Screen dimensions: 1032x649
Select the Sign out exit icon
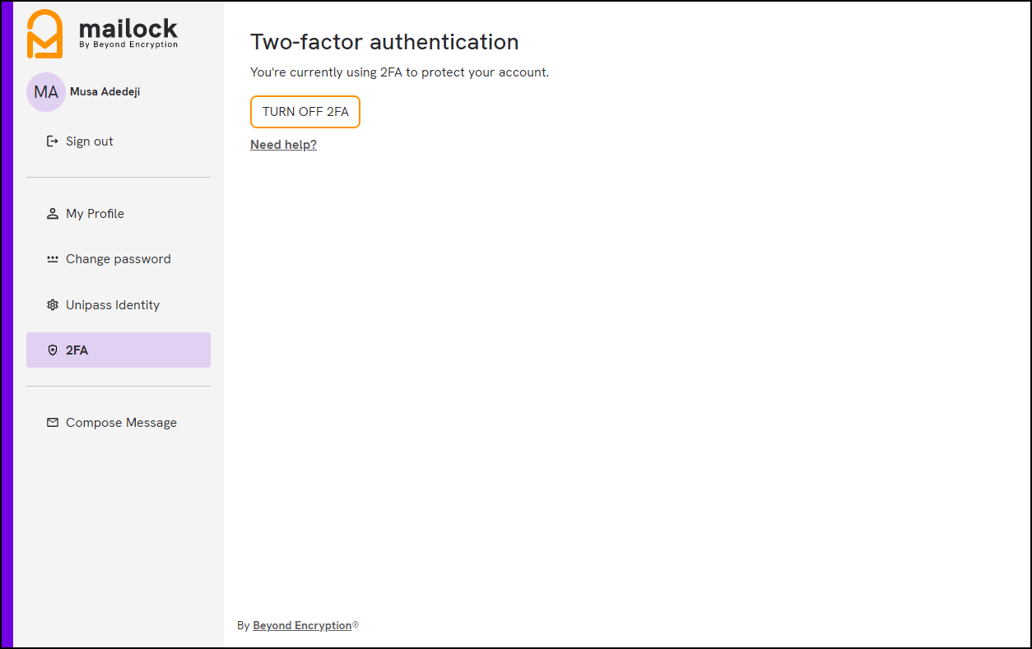[53, 141]
